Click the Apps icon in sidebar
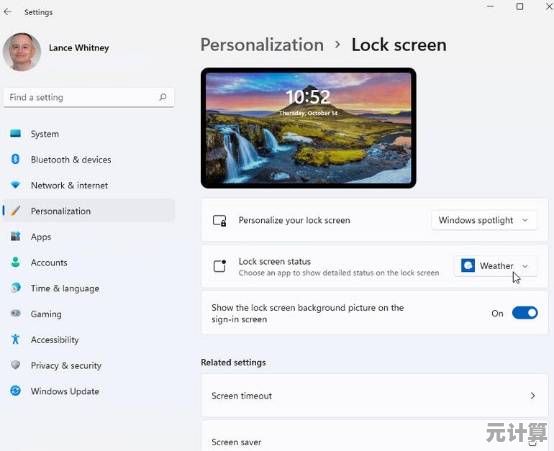 pos(15,236)
